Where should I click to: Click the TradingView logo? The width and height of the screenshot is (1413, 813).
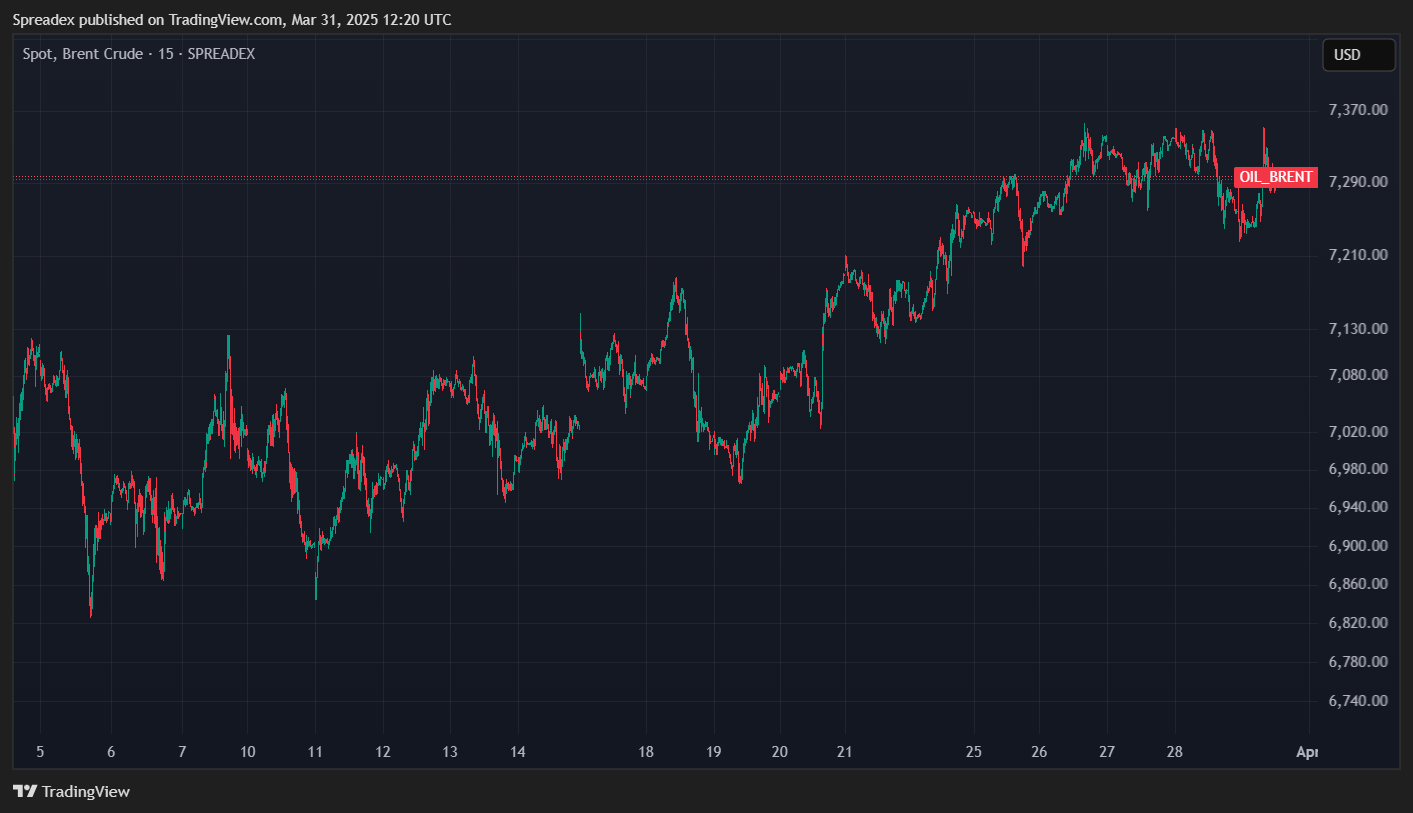tap(71, 791)
